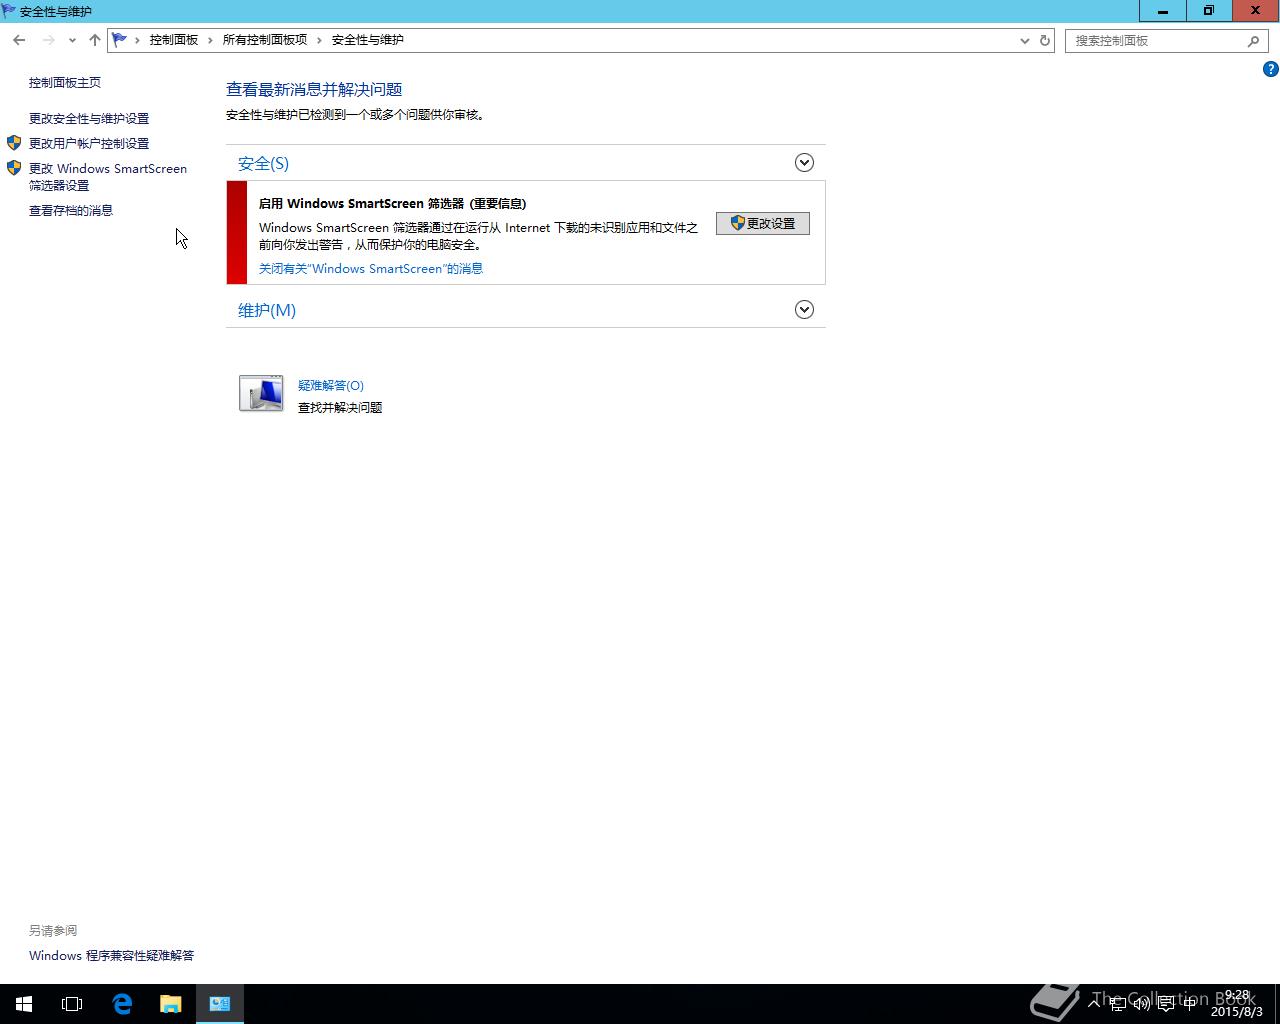Viewport: 1280px width, 1024px height.
Task: Launch Microsoft Edge from the taskbar
Action: 122,1004
